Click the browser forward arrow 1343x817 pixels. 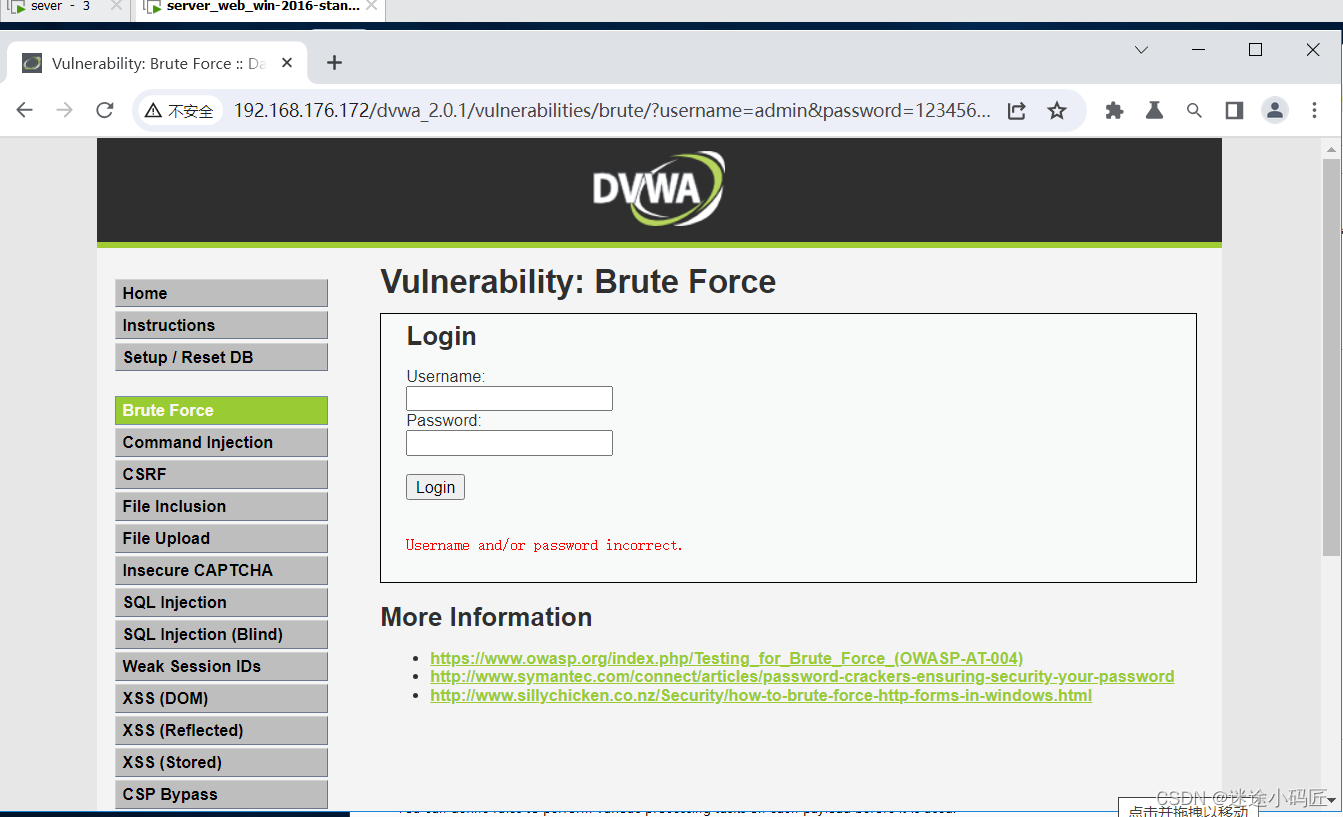(x=65, y=111)
